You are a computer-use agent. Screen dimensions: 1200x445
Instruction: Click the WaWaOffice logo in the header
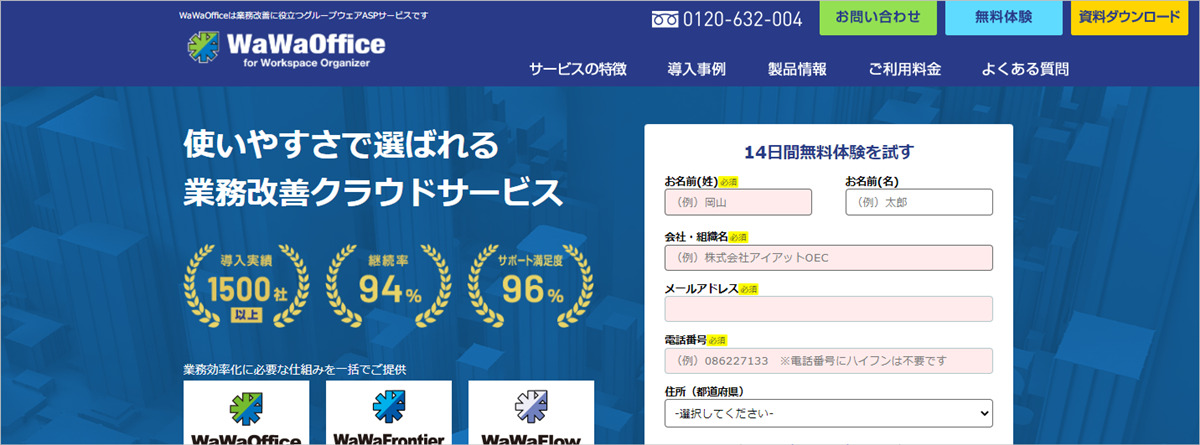pos(284,49)
